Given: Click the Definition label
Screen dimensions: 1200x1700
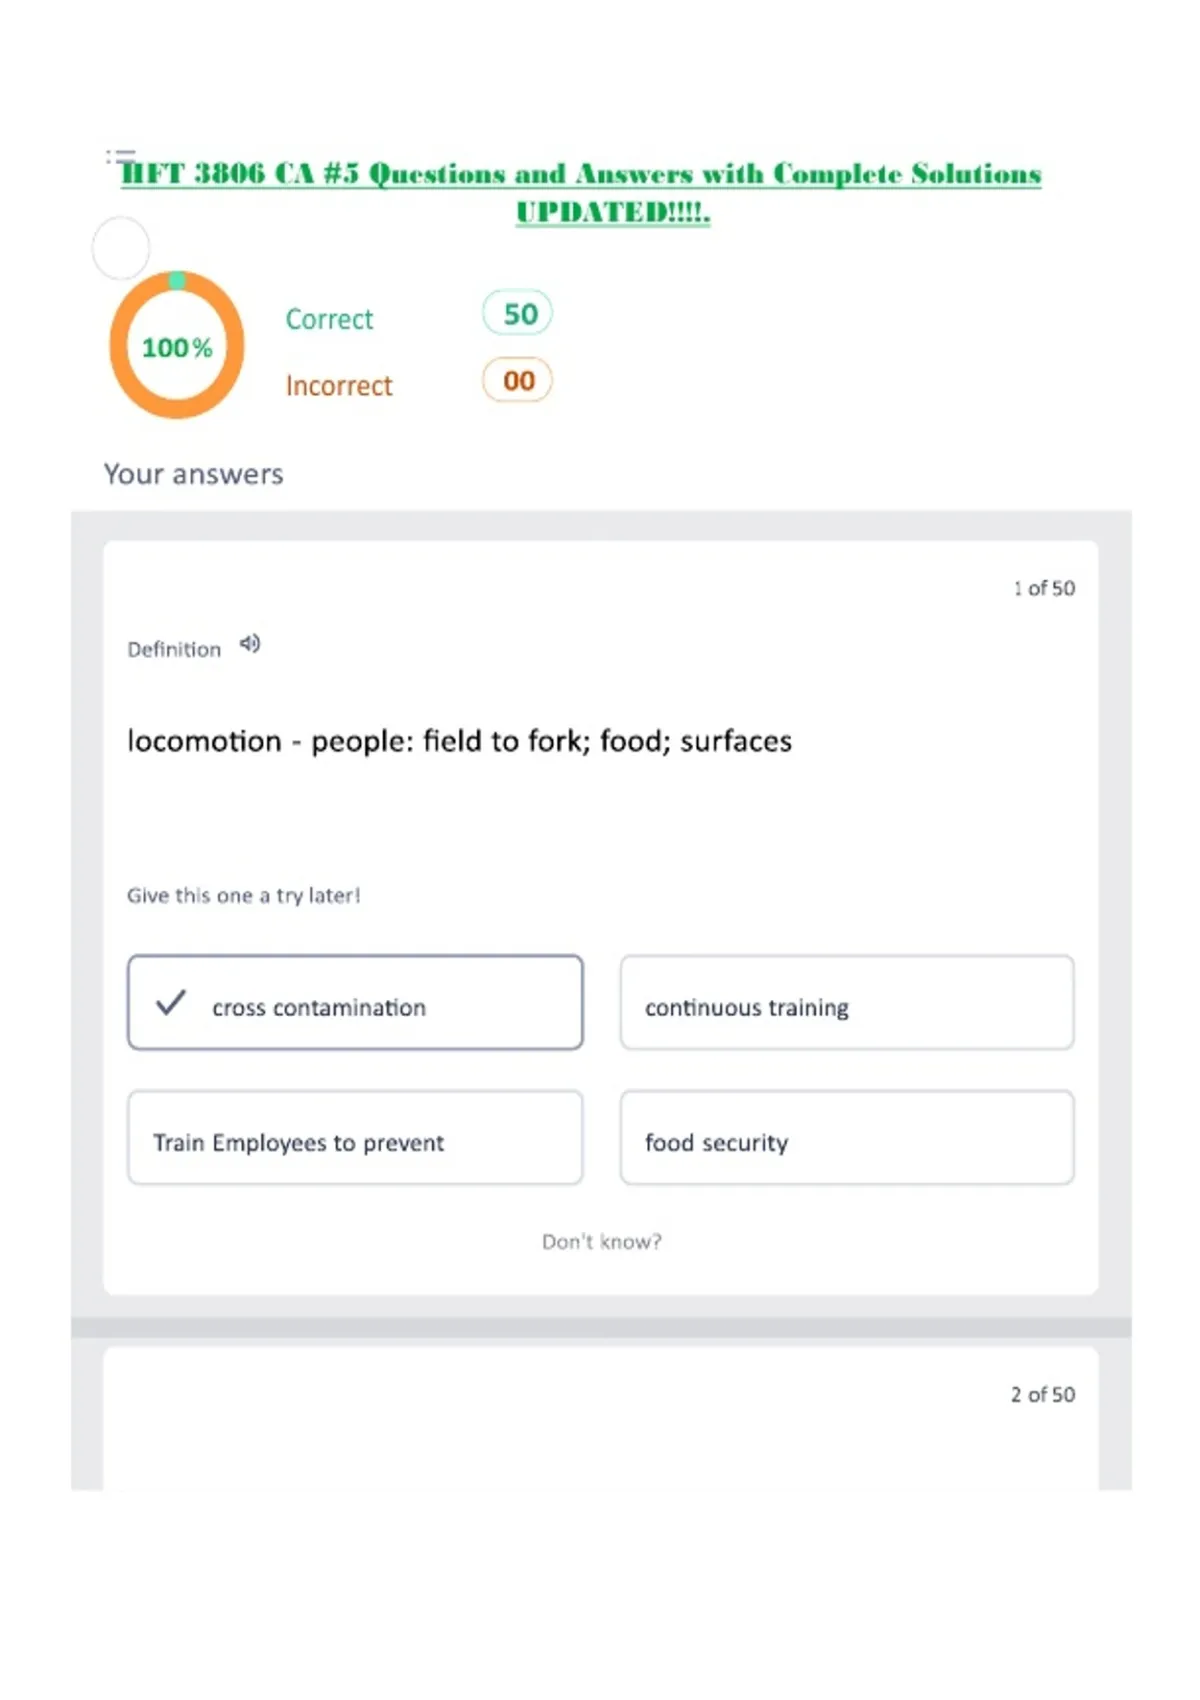Looking at the screenshot, I should click(174, 649).
